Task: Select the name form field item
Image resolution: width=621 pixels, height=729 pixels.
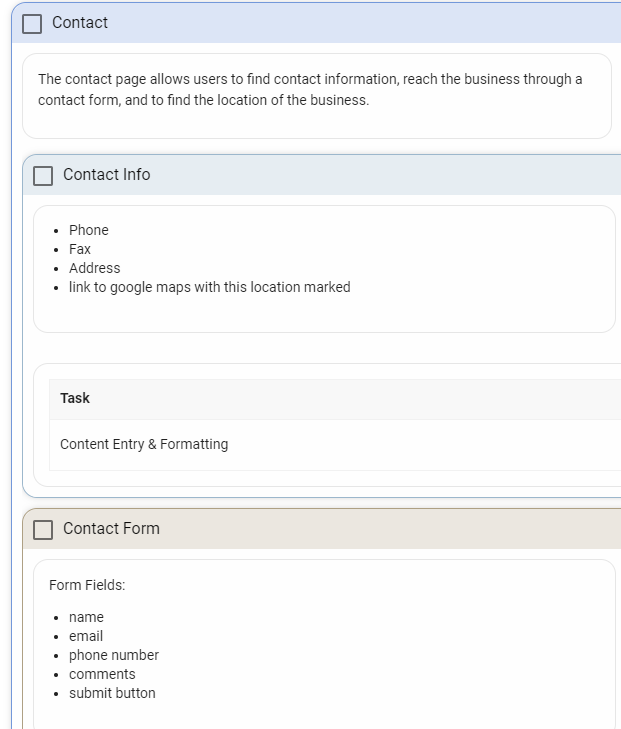Action: point(86,617)
